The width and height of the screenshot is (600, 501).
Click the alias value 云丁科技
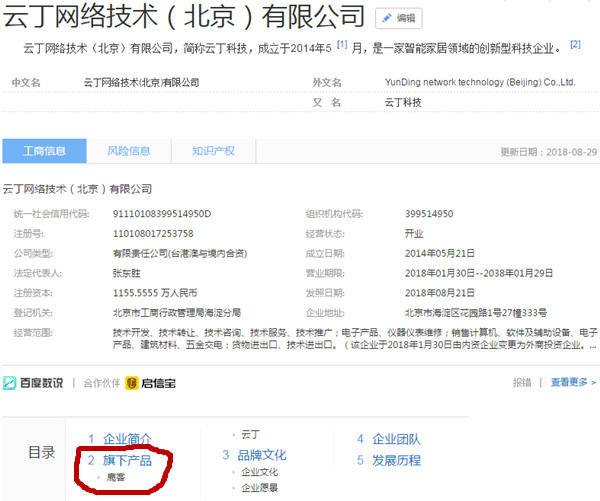403,103
